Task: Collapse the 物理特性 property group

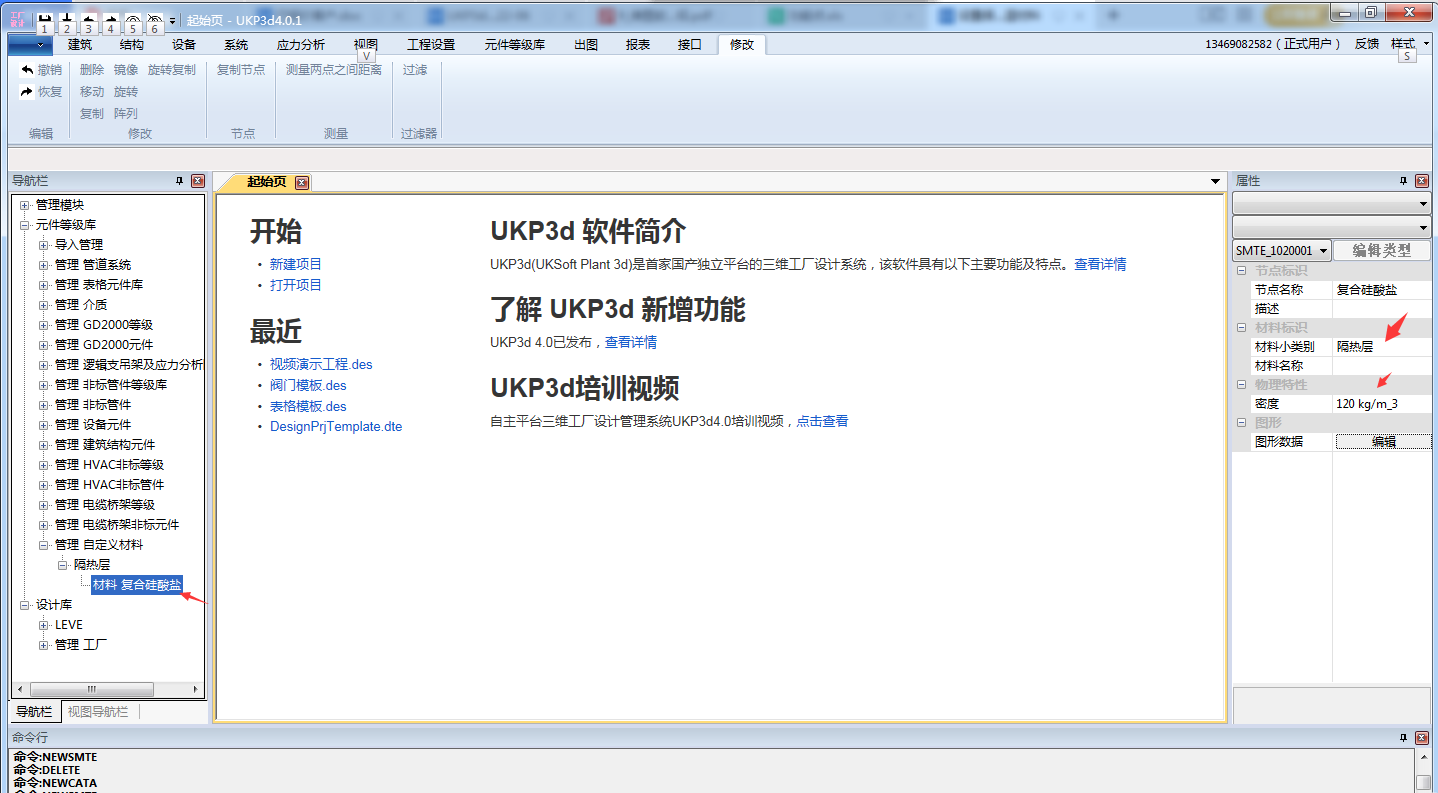Action: tap(1241, 385)
